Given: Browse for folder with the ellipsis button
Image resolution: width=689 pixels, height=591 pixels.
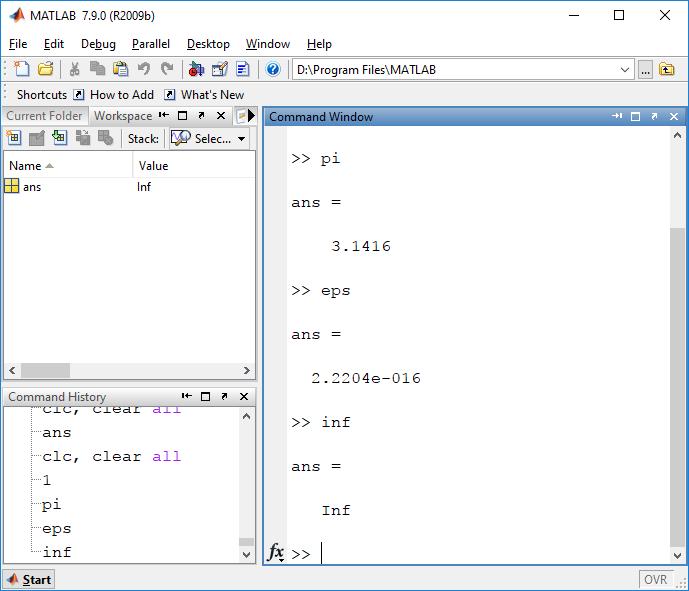Looking at the screenshot, I should coord(645,70).
